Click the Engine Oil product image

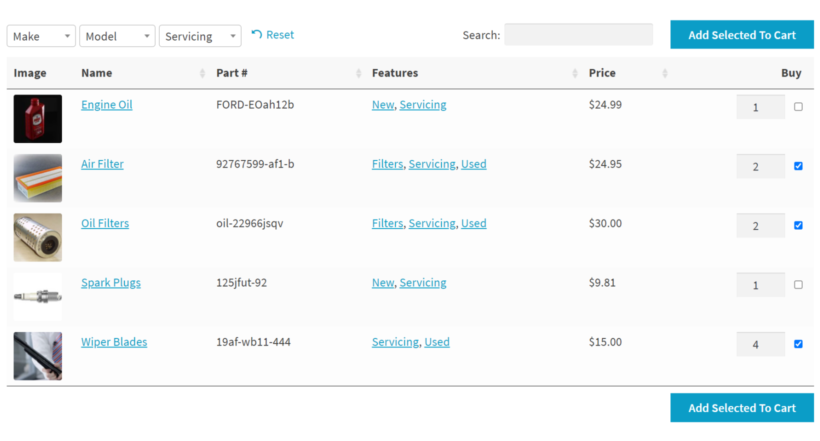[37, 119]
